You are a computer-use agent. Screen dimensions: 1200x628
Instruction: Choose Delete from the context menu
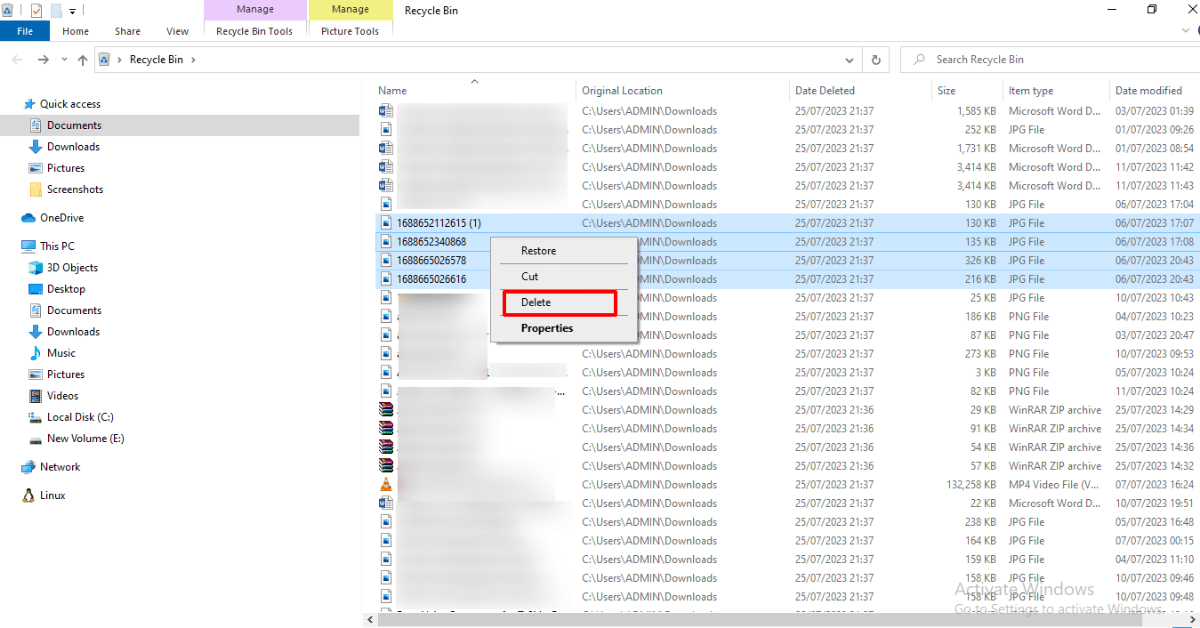tap(536, 302)
